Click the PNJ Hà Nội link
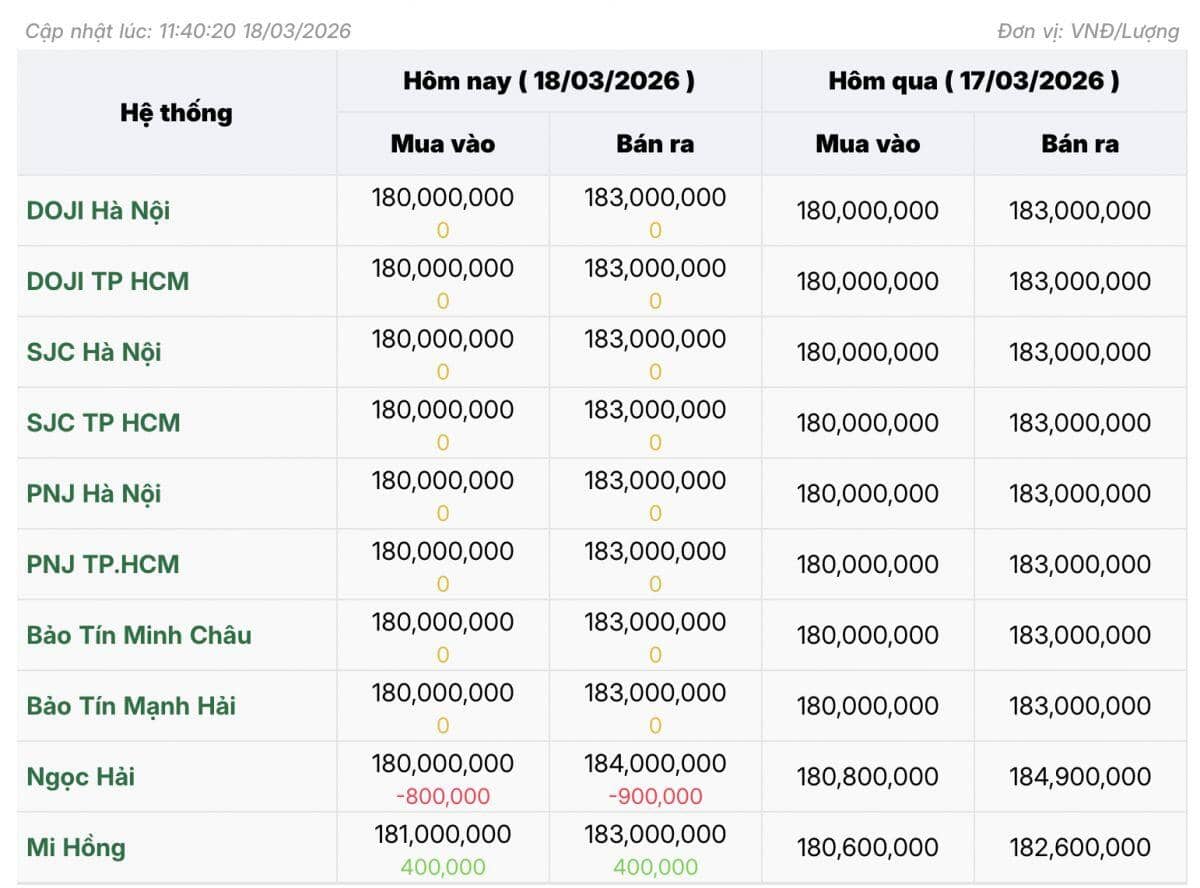This screenshot has width=1200, height=888. pos(94,494)
